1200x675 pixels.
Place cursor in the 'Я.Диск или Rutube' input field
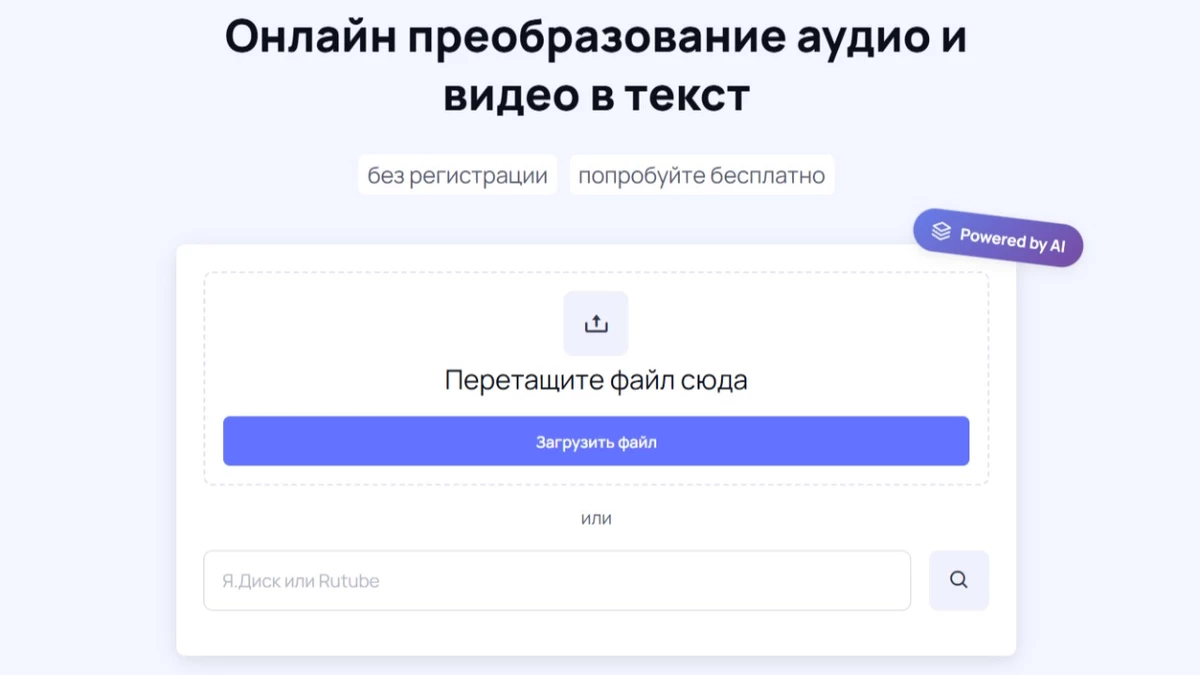[557, 580]
